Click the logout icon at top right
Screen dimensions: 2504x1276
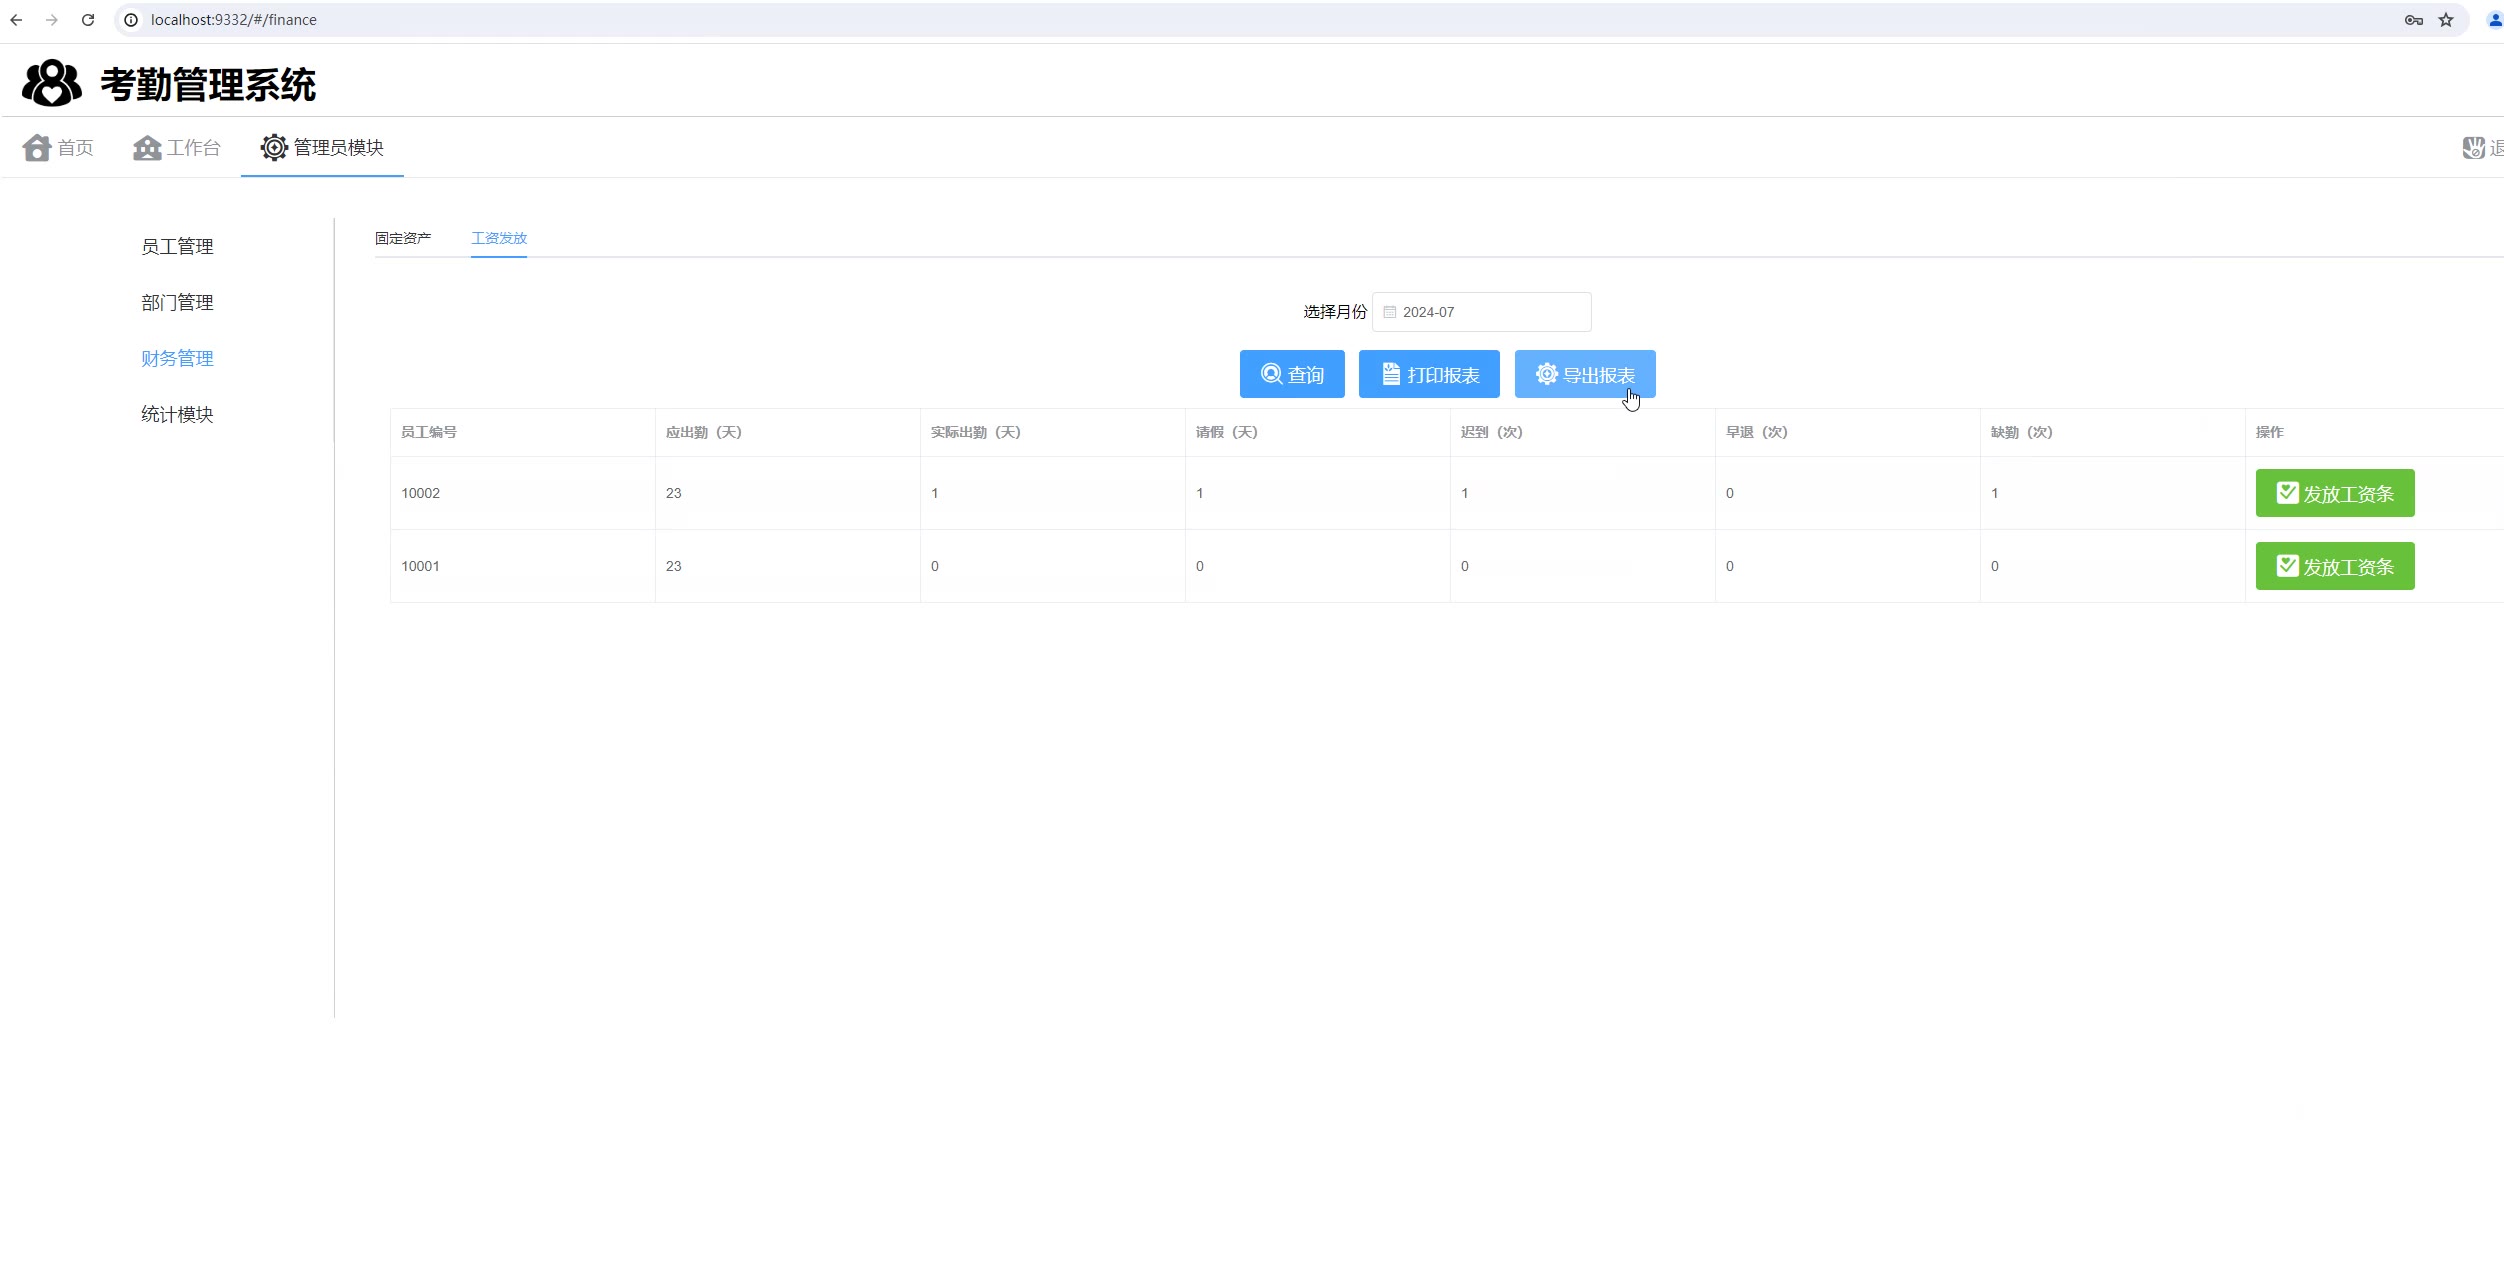click(2473, 148)
